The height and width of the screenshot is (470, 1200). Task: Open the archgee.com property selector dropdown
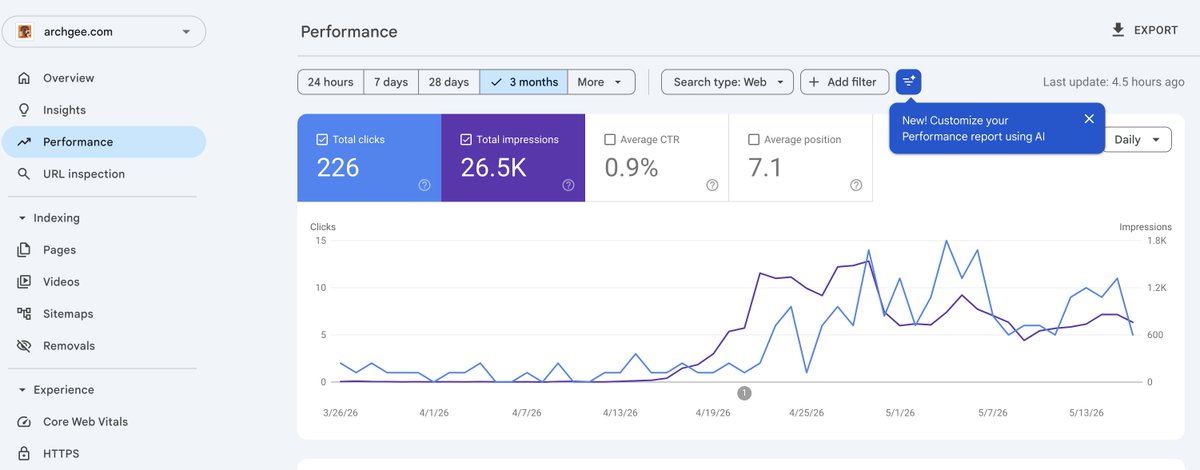(x=104, y=31)
